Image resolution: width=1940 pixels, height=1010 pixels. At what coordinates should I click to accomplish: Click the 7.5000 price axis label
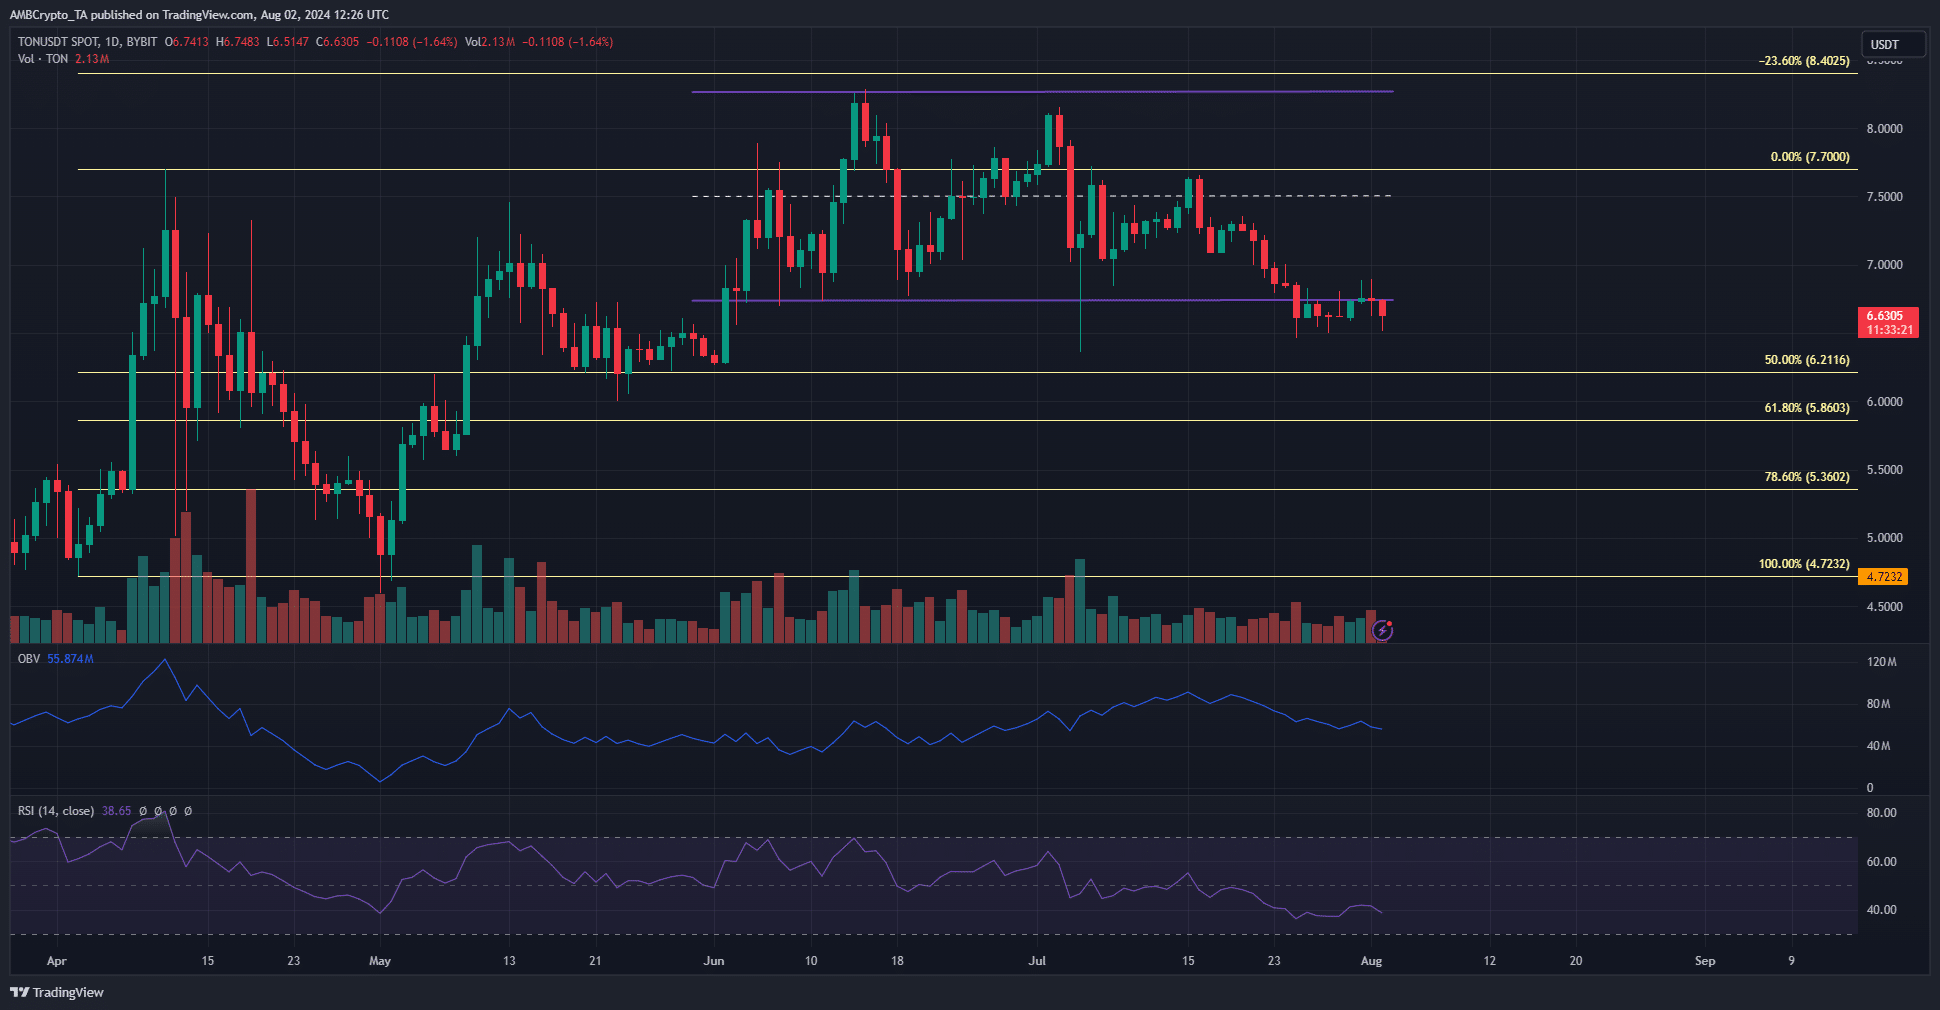pyautogui.click(x=1885, y=197)
